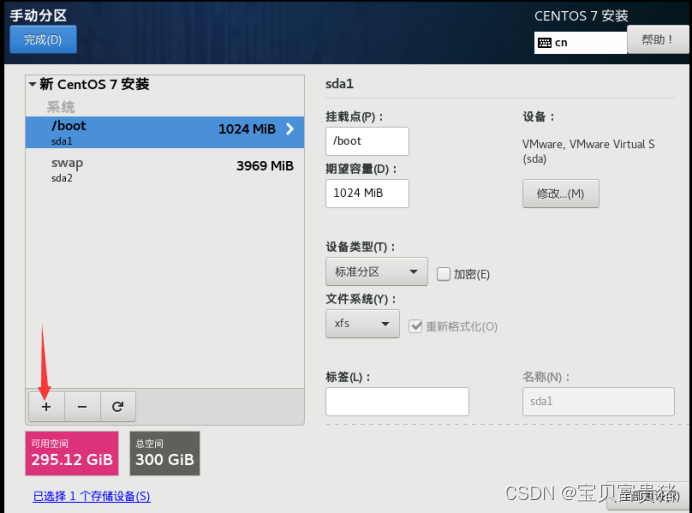Select the swap sda2 partition row
This screenshot has width=692, height=513.
[x=165, y=169]
